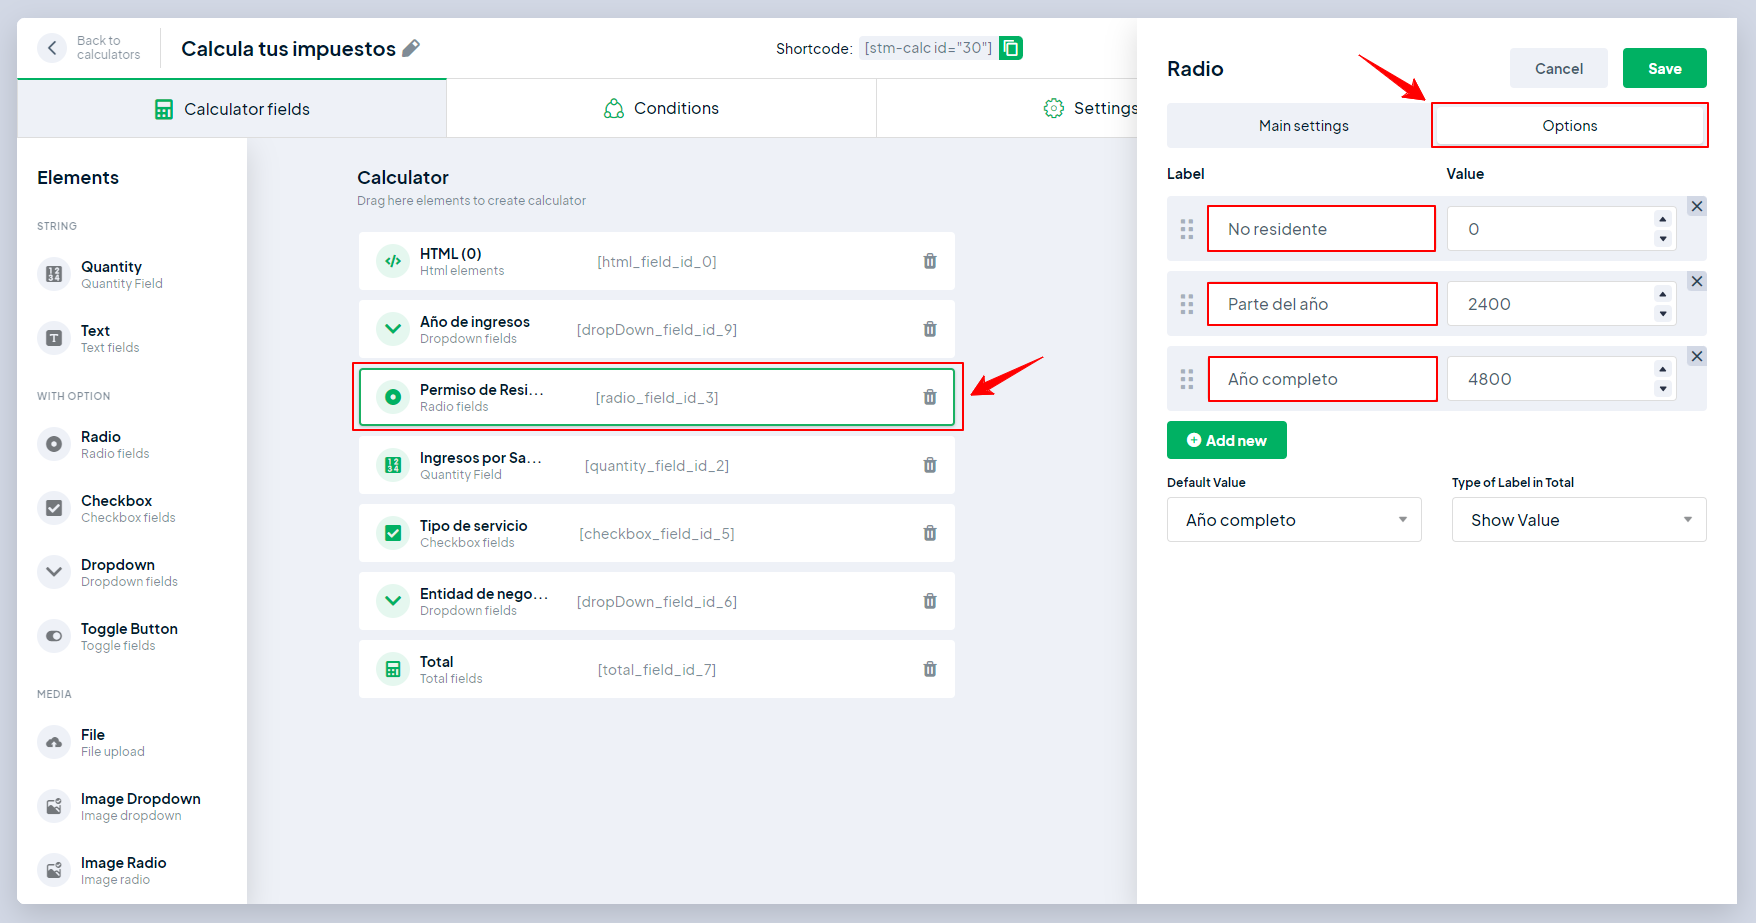Click the [total_field_id_7] identifier

[657, 669]
